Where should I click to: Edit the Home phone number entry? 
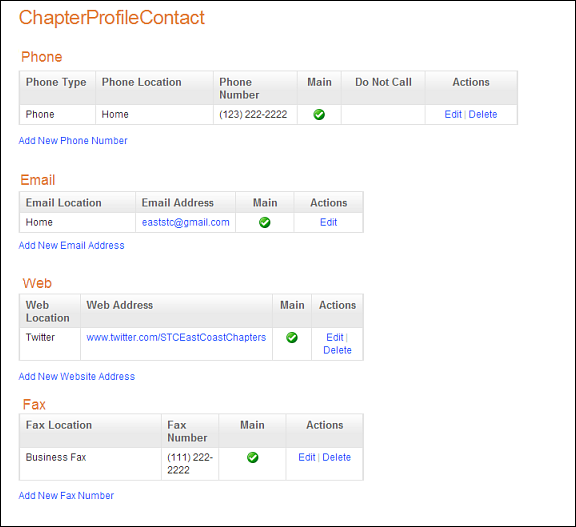(x=453, y=114)
